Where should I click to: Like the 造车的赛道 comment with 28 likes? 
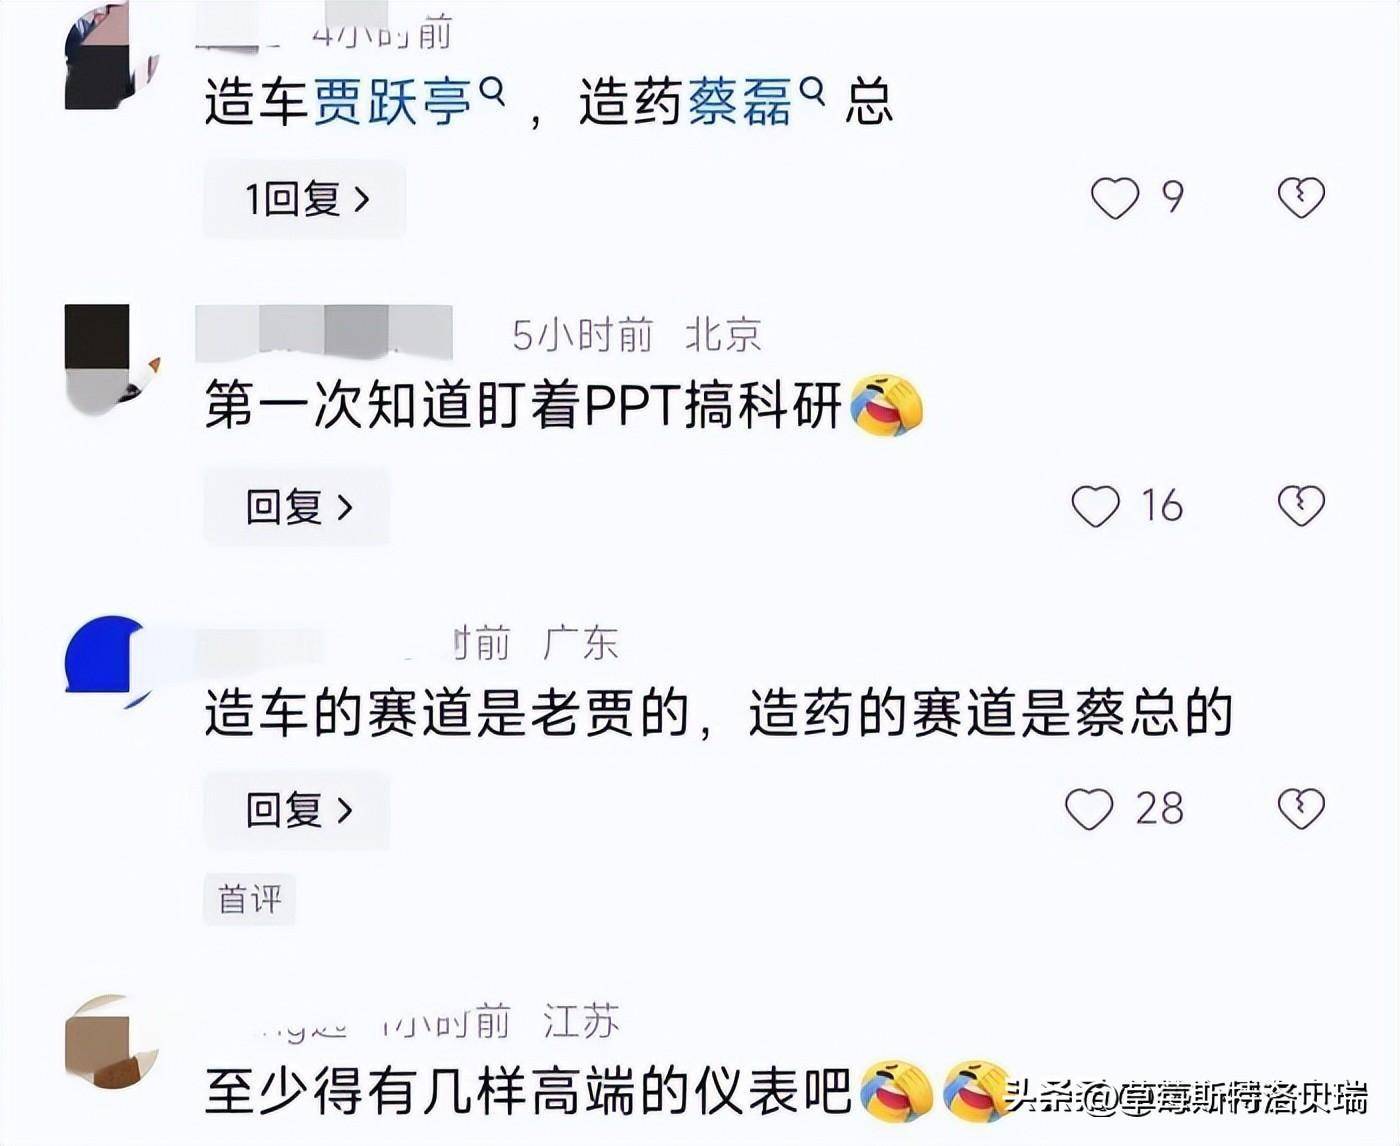1089,808
